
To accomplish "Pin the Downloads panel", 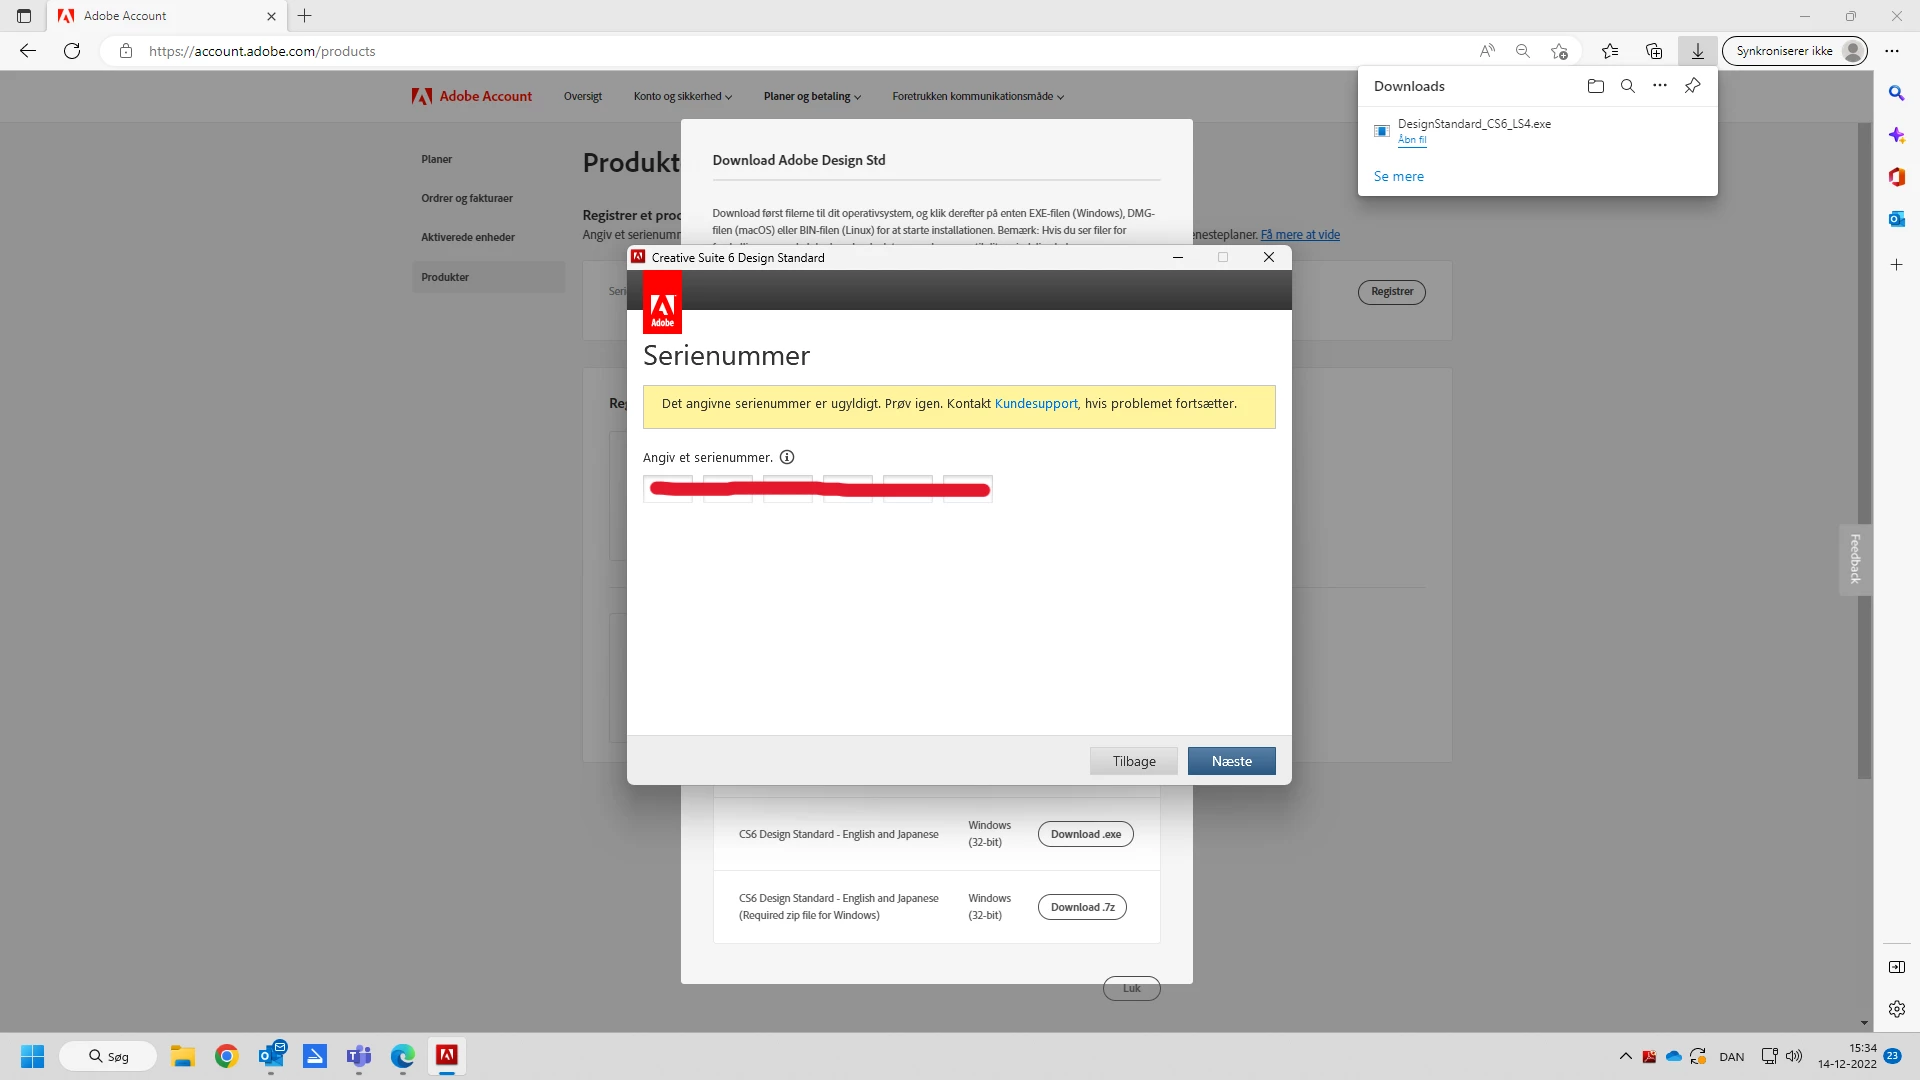I will pos(1692,86).
